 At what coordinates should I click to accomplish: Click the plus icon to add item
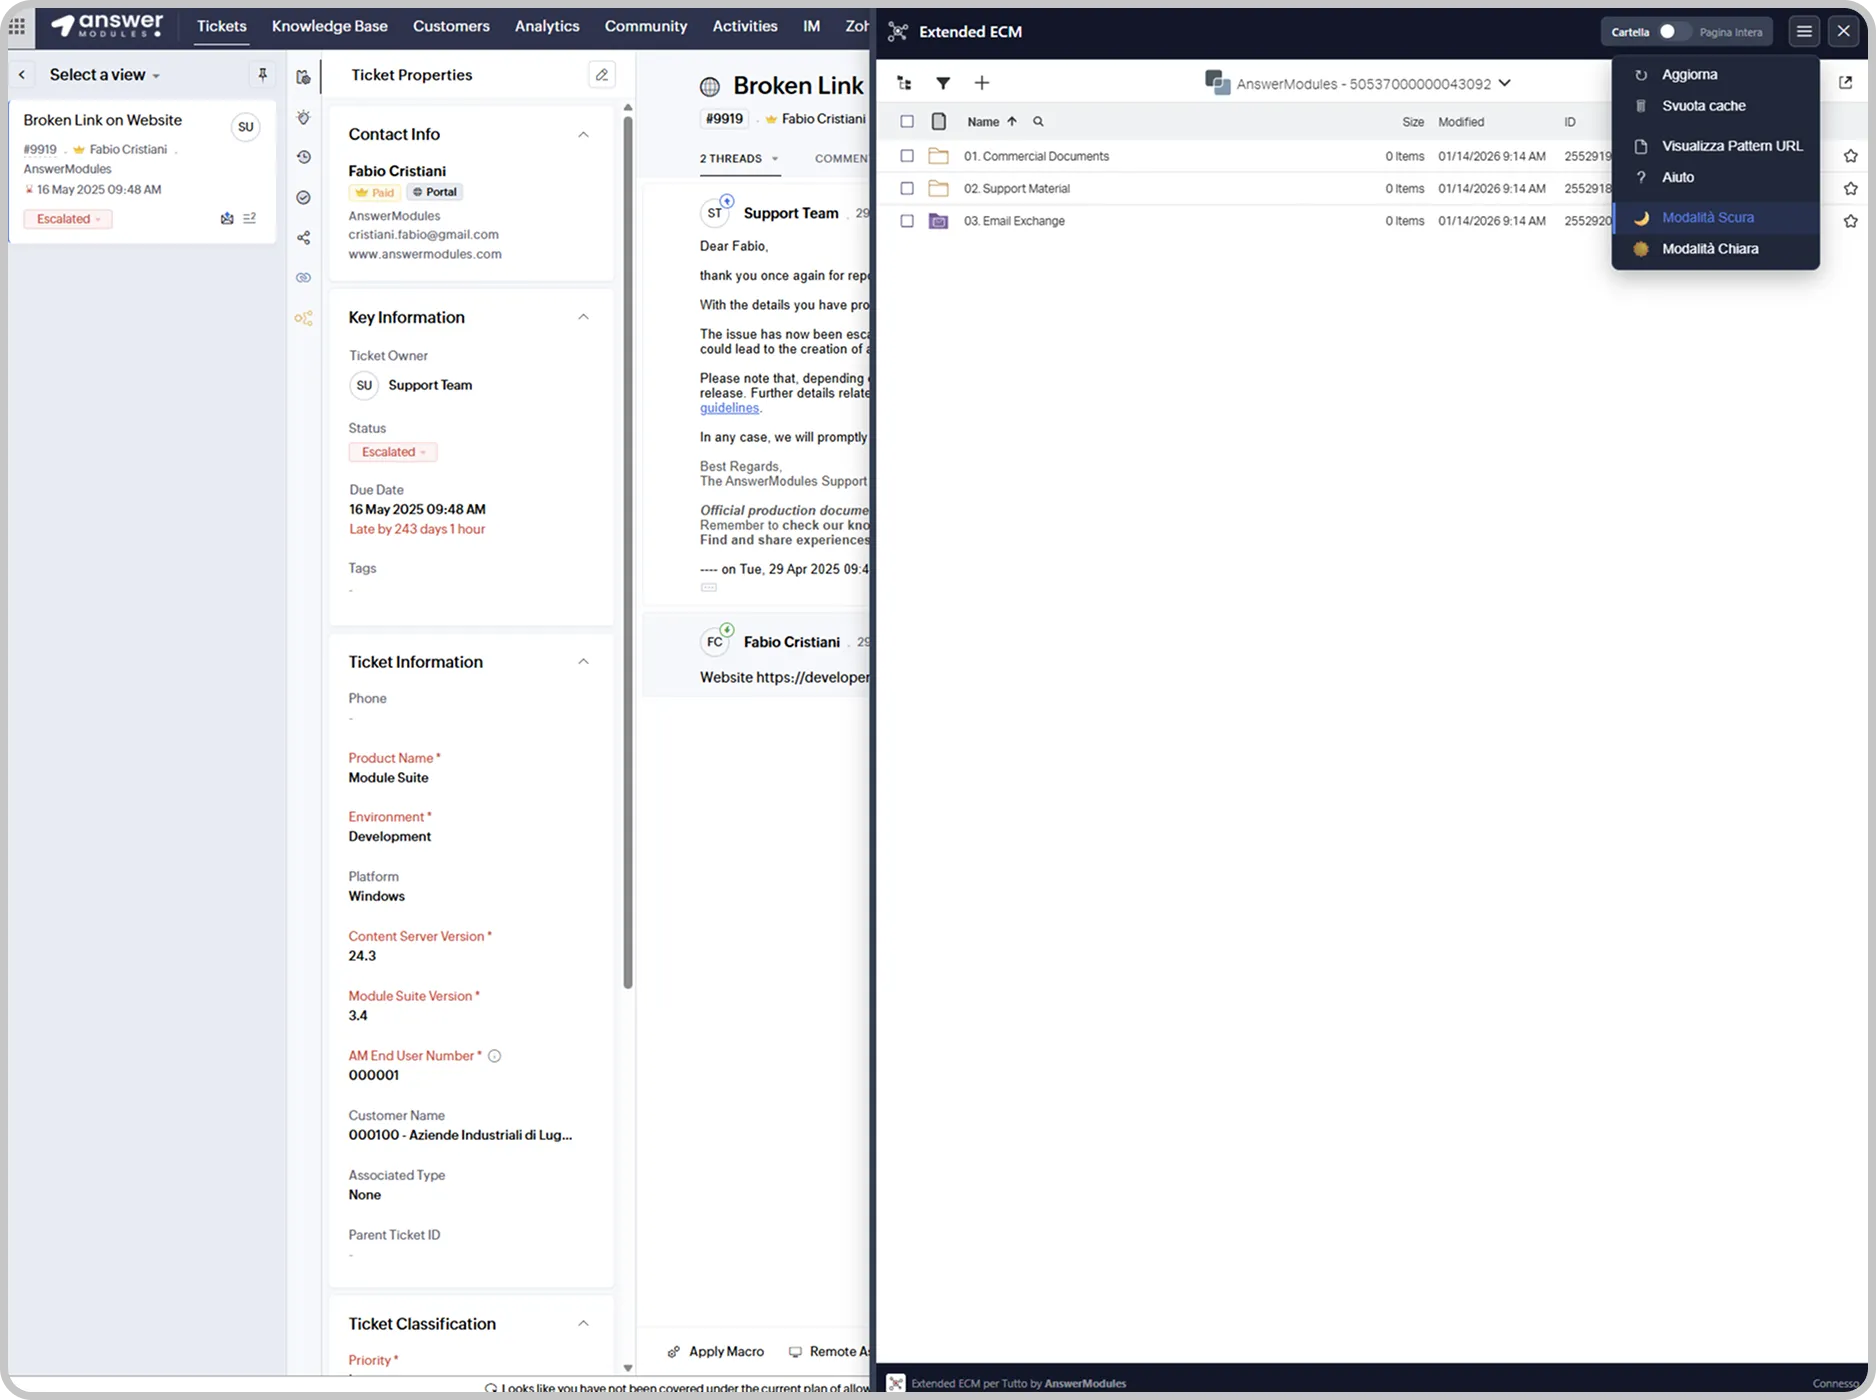click(981, 84)
